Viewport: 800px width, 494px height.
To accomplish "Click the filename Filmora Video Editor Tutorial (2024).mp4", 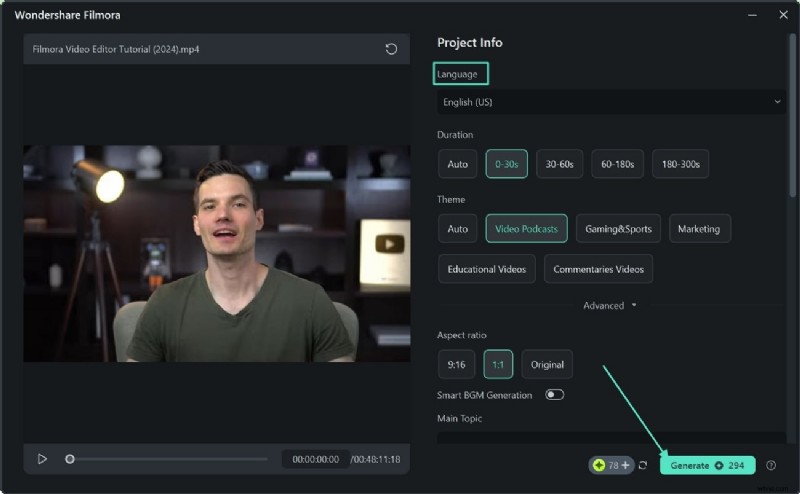I will coord(116,50).
